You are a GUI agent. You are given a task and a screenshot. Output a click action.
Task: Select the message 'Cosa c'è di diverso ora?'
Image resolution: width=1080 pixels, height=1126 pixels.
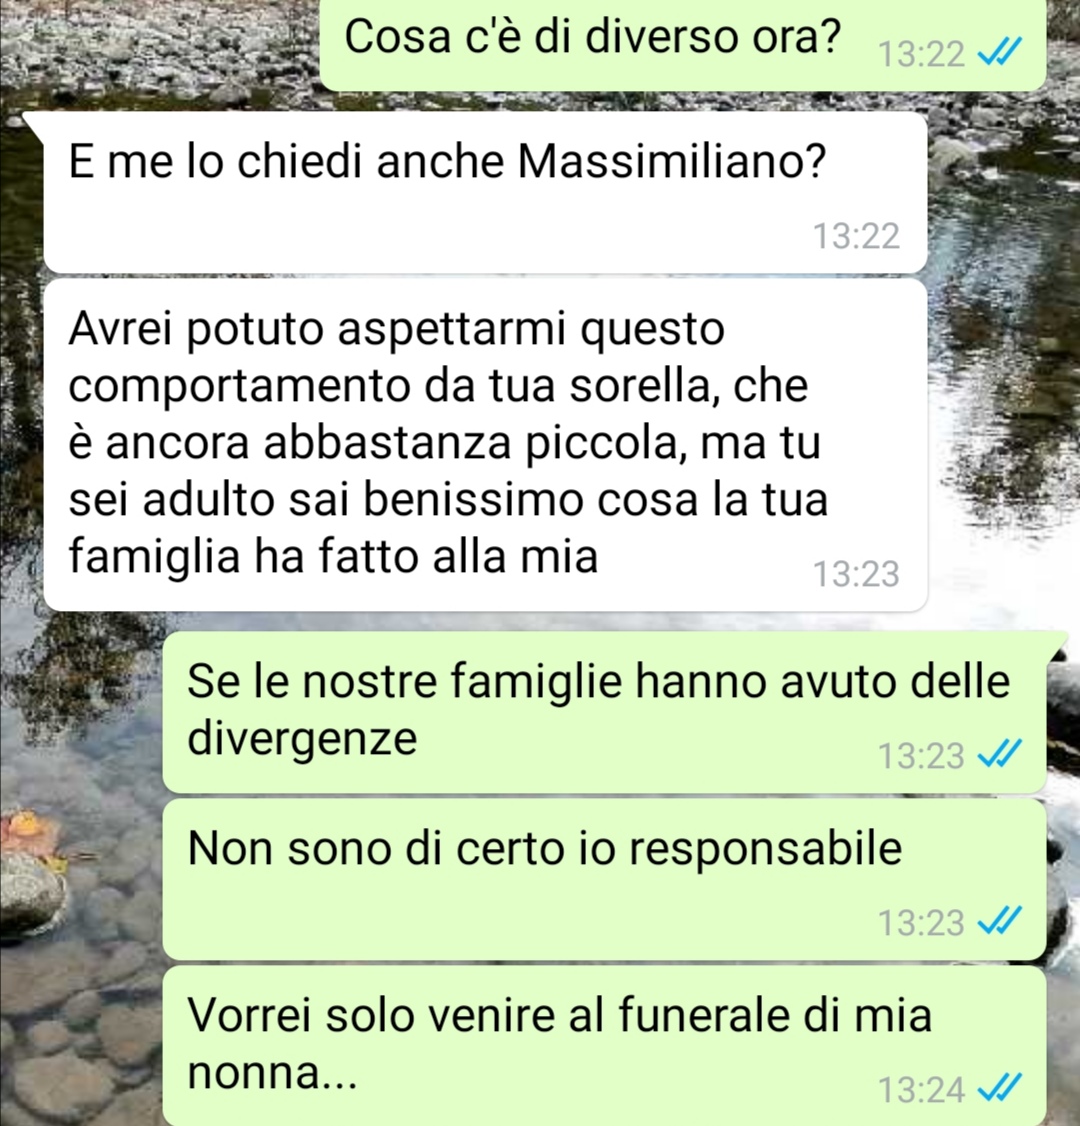point(682,45)
